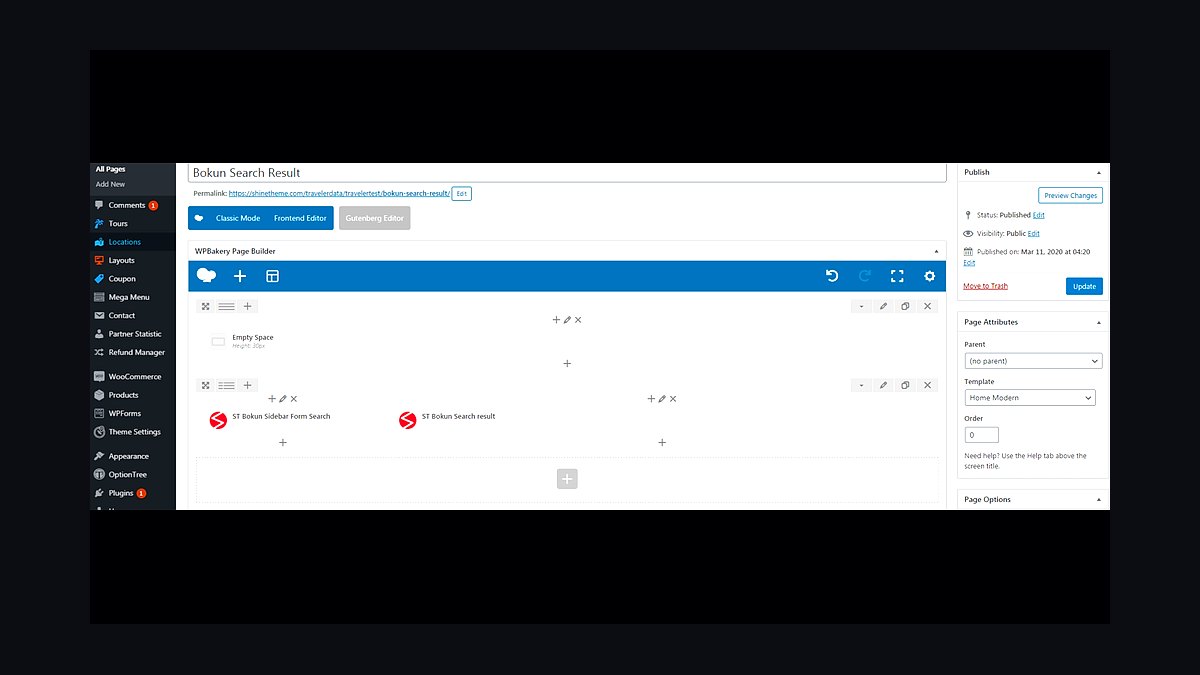
Task: Edit the Visibility: Public setting
Action: 1034,233
